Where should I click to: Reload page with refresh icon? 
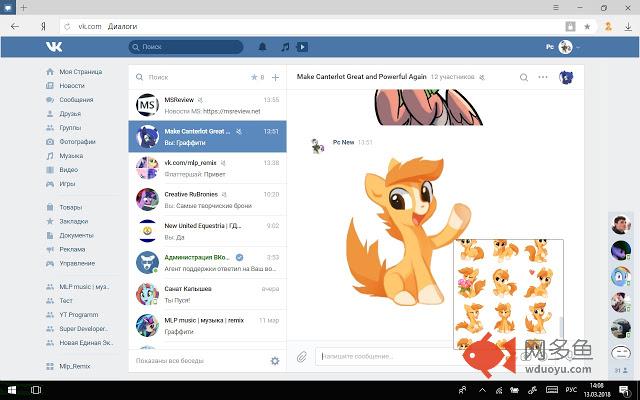point(67,27)
